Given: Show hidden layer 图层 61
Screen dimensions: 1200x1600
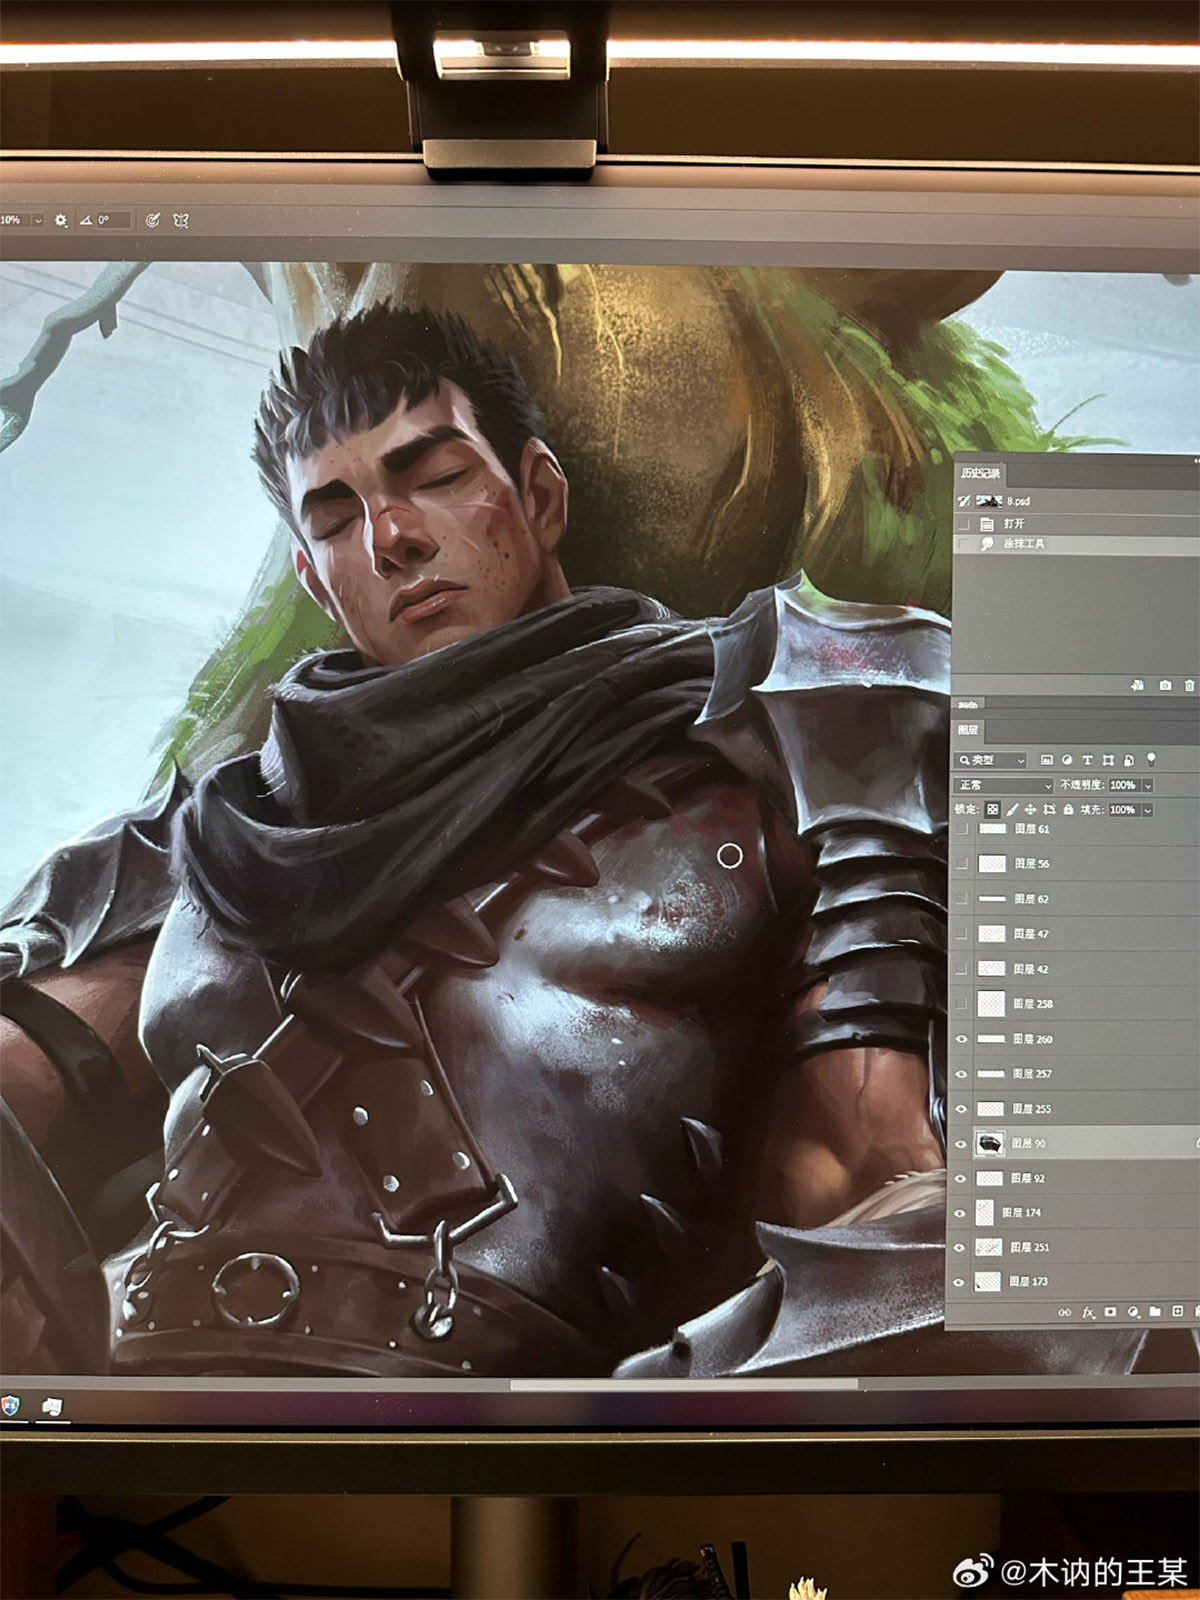Looking at the screenshot, I should click(x=962, y=829).
